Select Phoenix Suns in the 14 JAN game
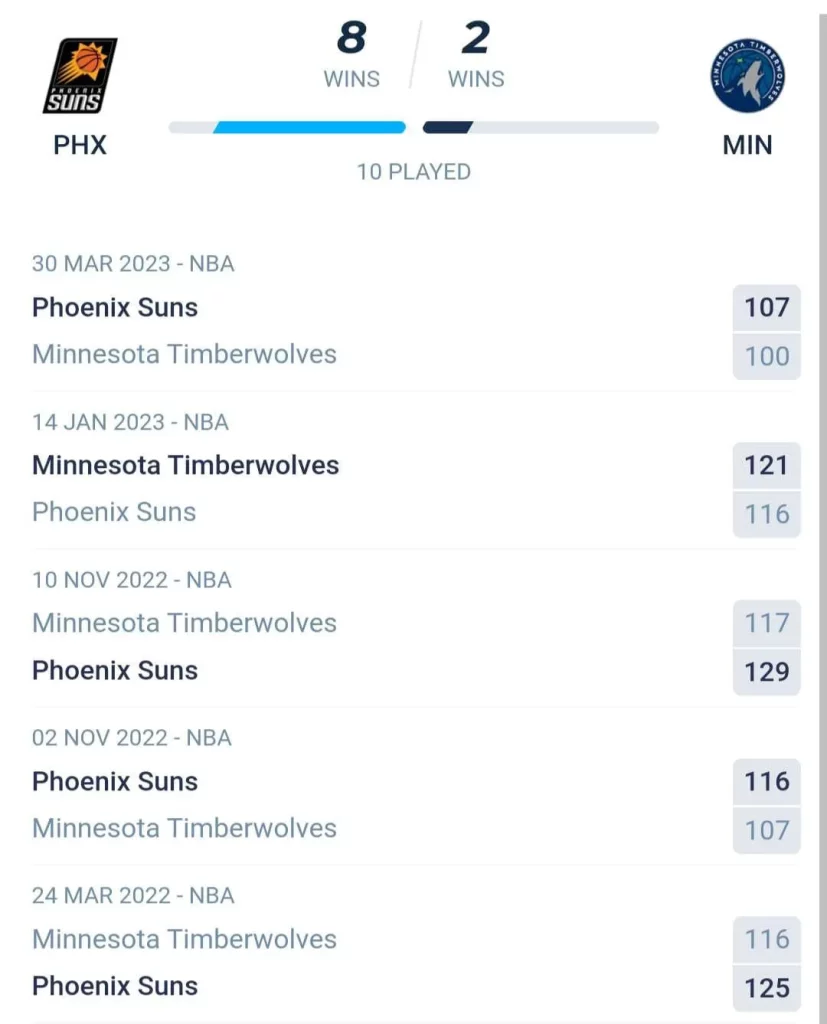 [114, 512]
